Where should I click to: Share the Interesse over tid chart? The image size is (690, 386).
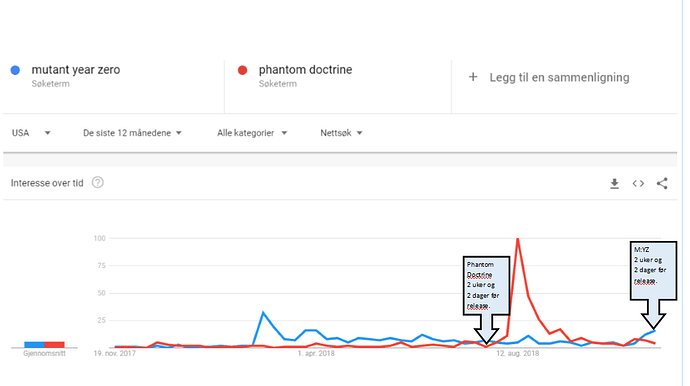662,184
